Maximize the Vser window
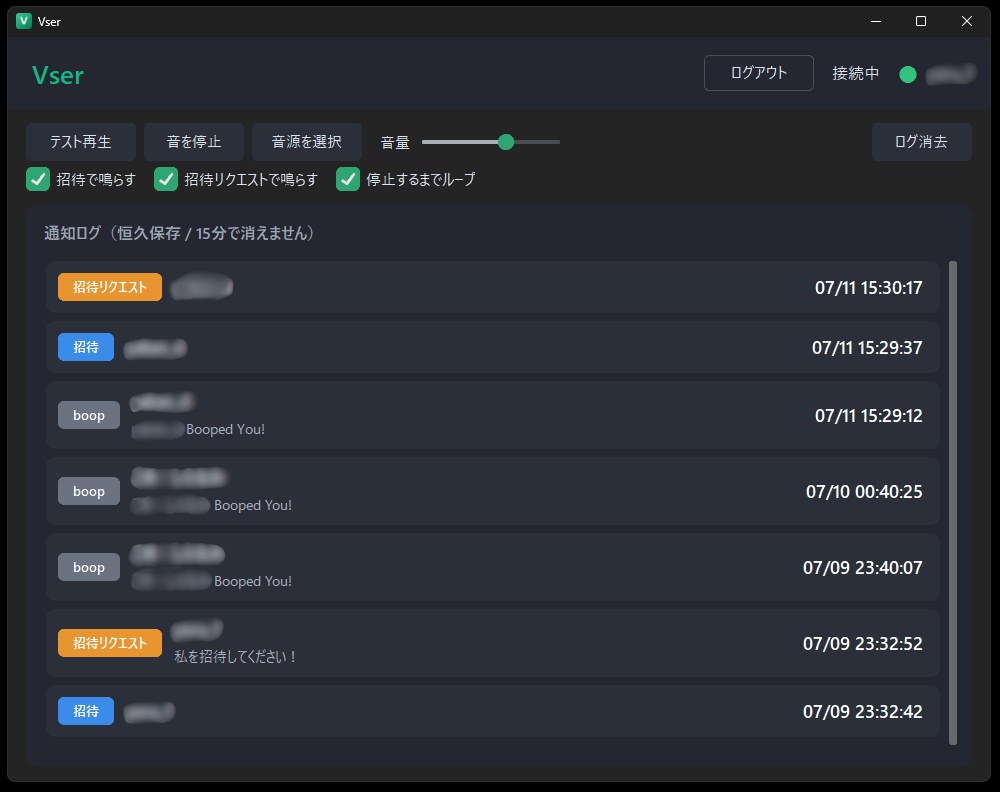The width and height of the screenshot is (1000, 792). (x=920, y=21)
